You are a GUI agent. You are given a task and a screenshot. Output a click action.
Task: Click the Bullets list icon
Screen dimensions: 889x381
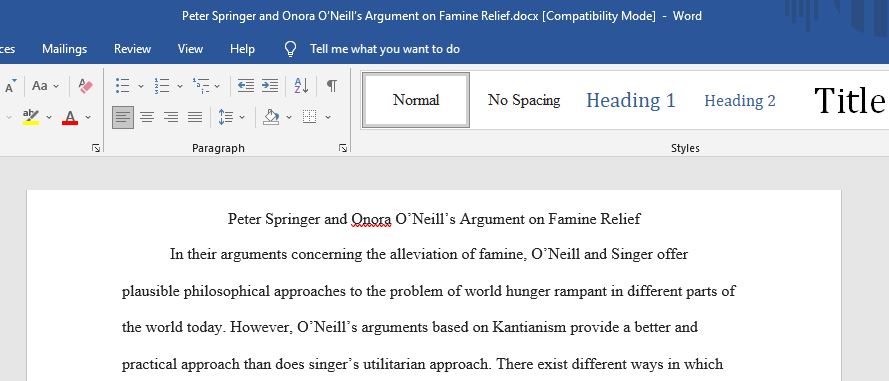pyautogui.click(x=122, y=86)
